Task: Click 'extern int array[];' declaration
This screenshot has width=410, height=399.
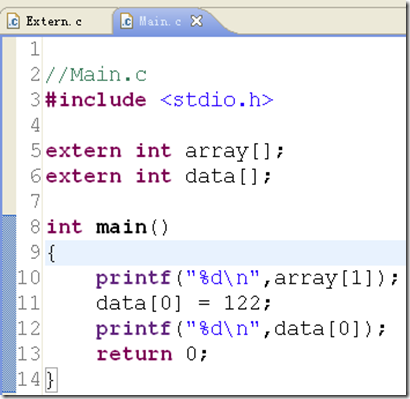Action: tap(165, 152)
